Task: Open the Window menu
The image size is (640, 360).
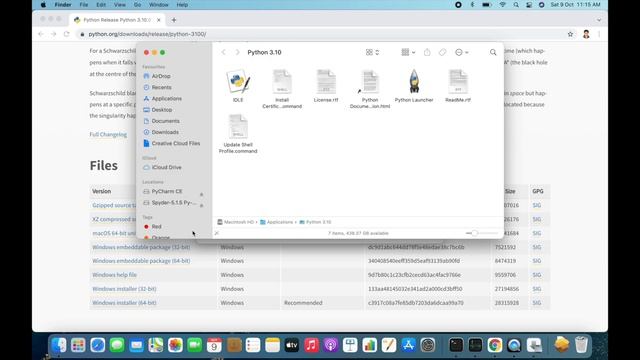Action: tap(158, 5)
